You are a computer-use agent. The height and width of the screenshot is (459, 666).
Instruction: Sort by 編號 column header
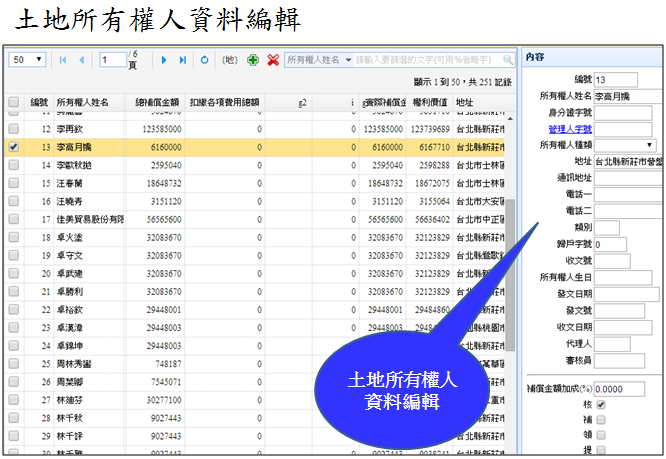(39, 102)
